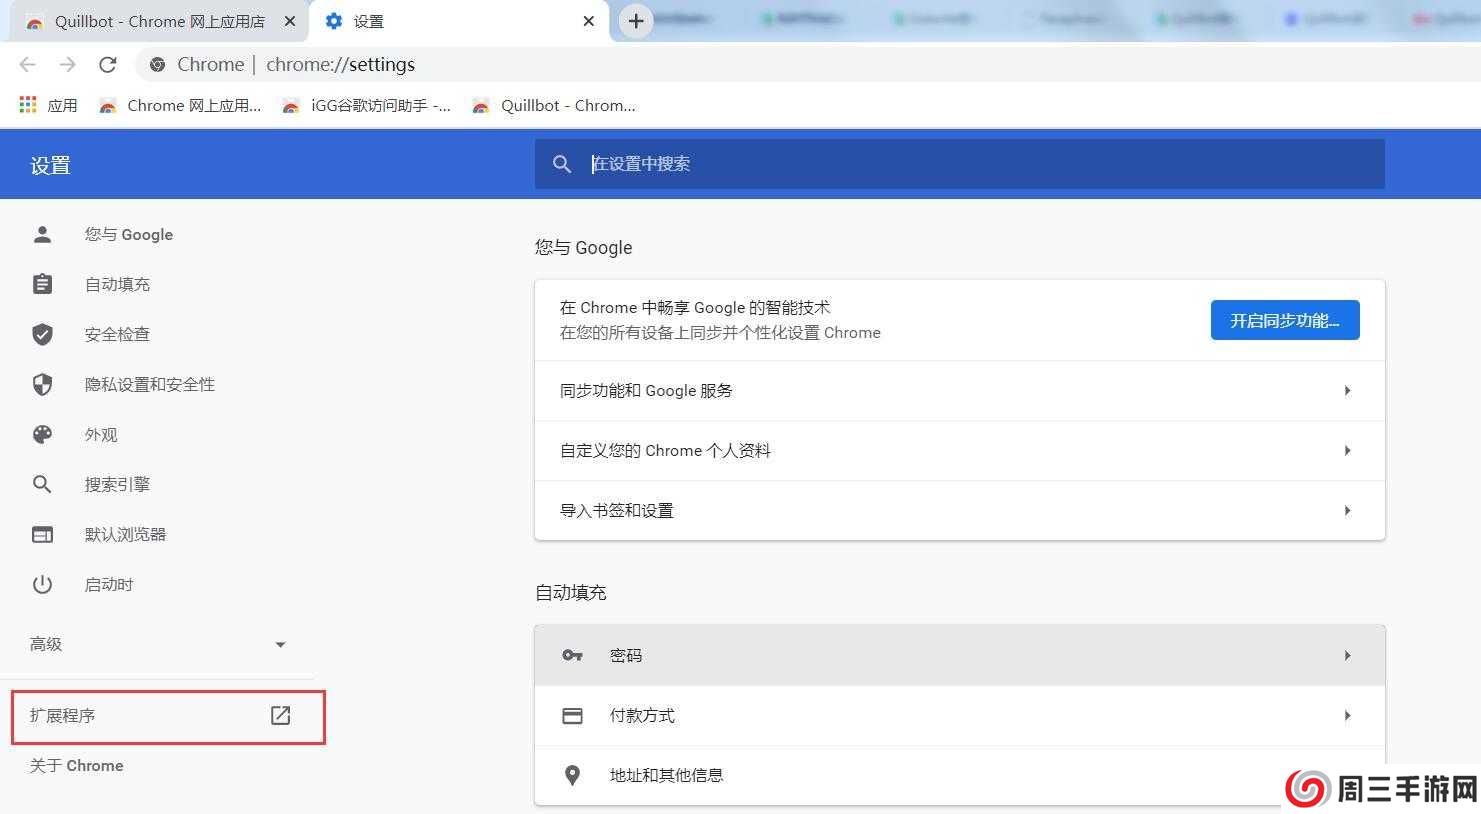This screenshot has width=1481, height=814.
Task: Click the 默认浏览器 browser window icon
Action: coord(42,534)
